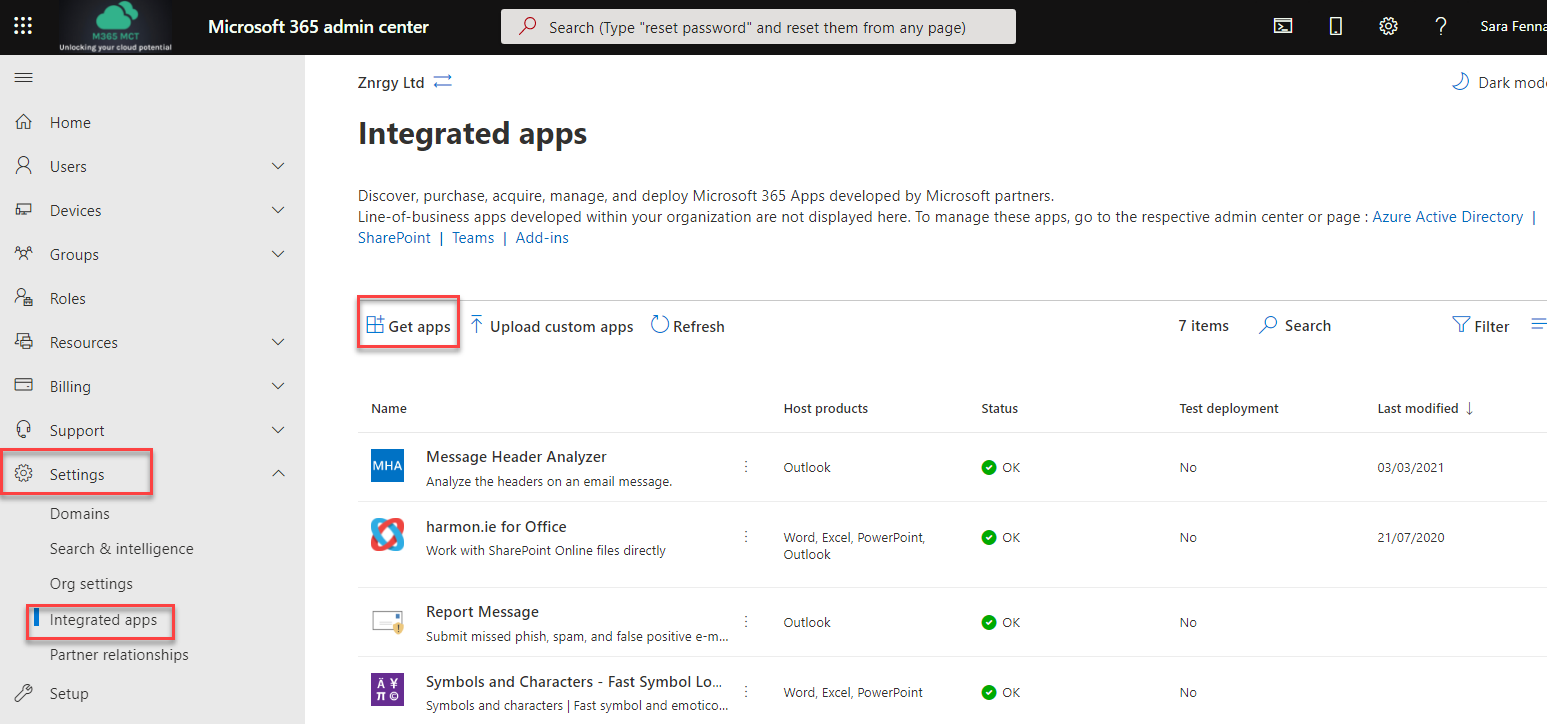Collapse navigation with hamburger menu icon
The height and width of the screenshot is (724, 1547).
(x=23, y=78)
